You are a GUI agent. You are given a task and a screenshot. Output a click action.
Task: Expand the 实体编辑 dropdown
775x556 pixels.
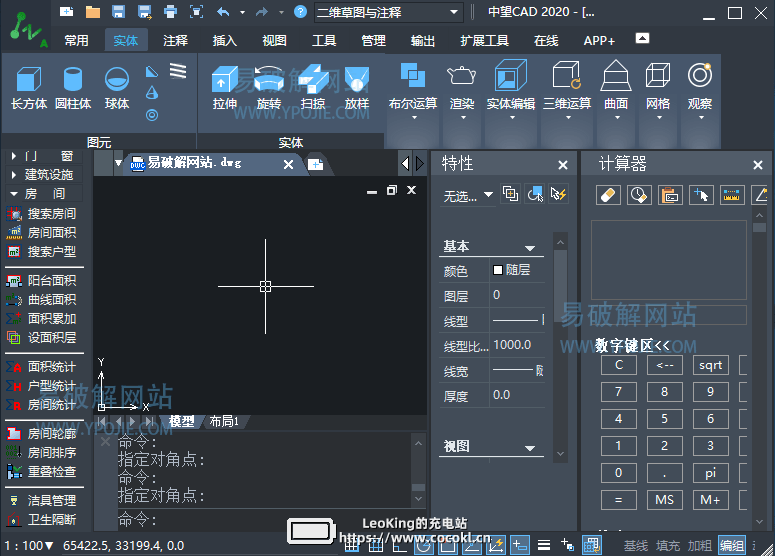tap(511, 118)
